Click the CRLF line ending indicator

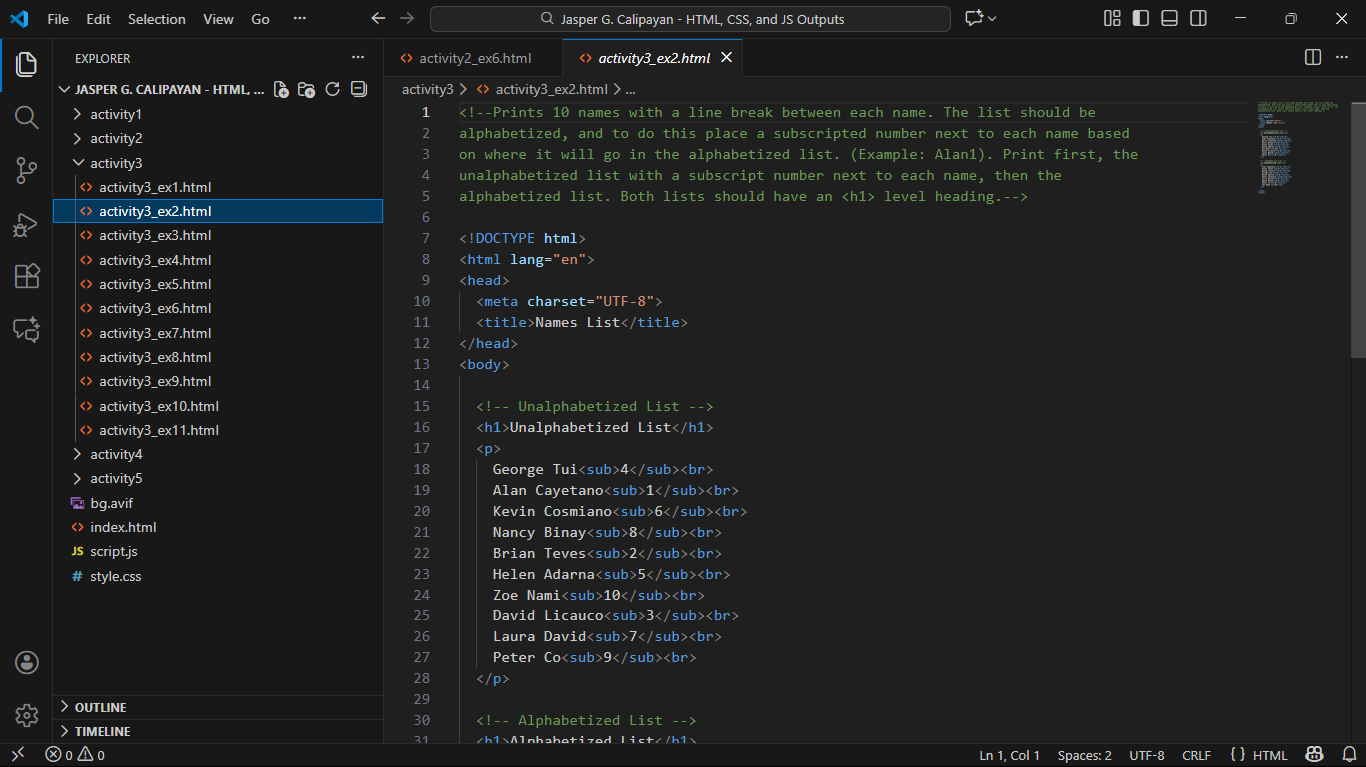tap(1196, 755)
